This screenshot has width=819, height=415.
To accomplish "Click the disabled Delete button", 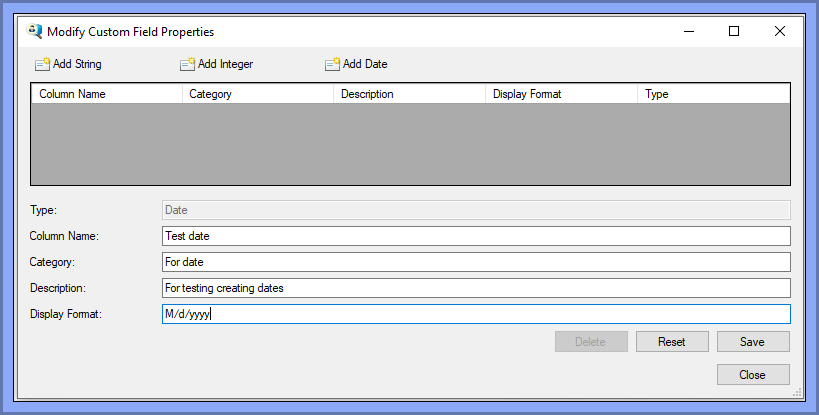I will pos(591,342).
